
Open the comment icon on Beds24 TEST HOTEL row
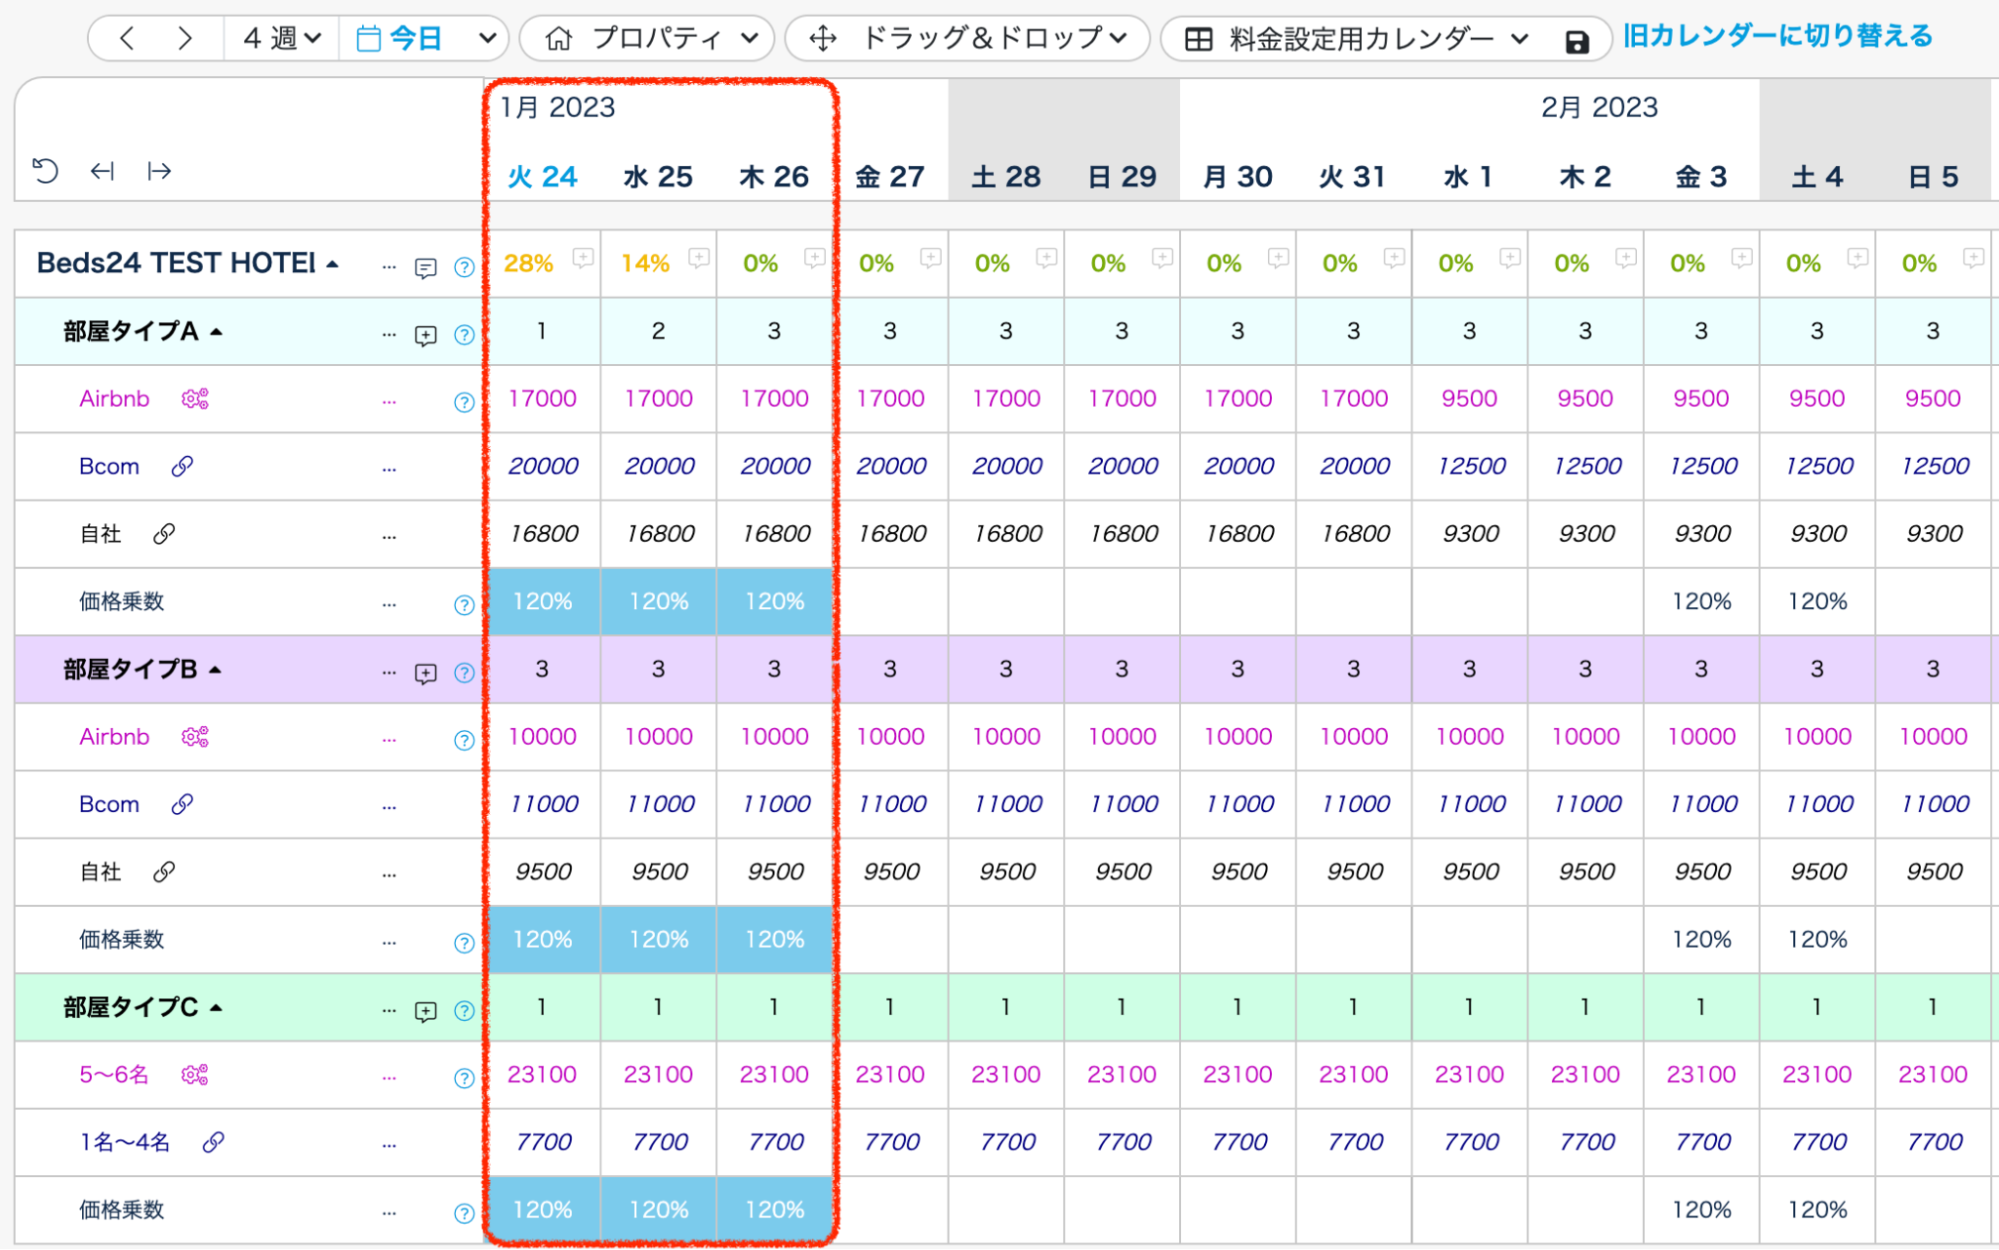(425, 267)
